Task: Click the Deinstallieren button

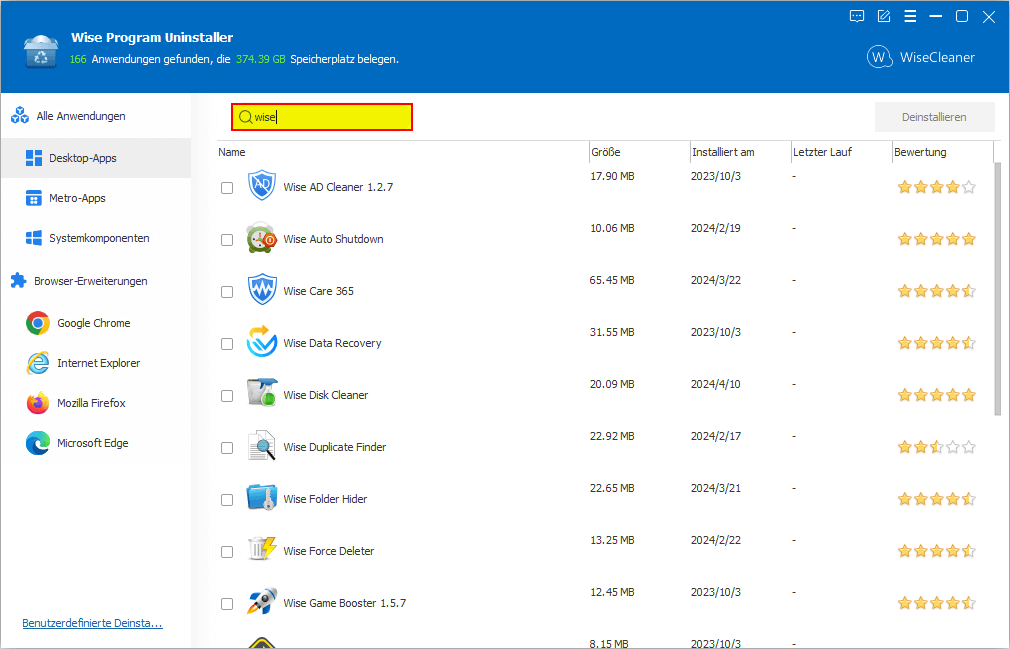Action: click(934, 117)
